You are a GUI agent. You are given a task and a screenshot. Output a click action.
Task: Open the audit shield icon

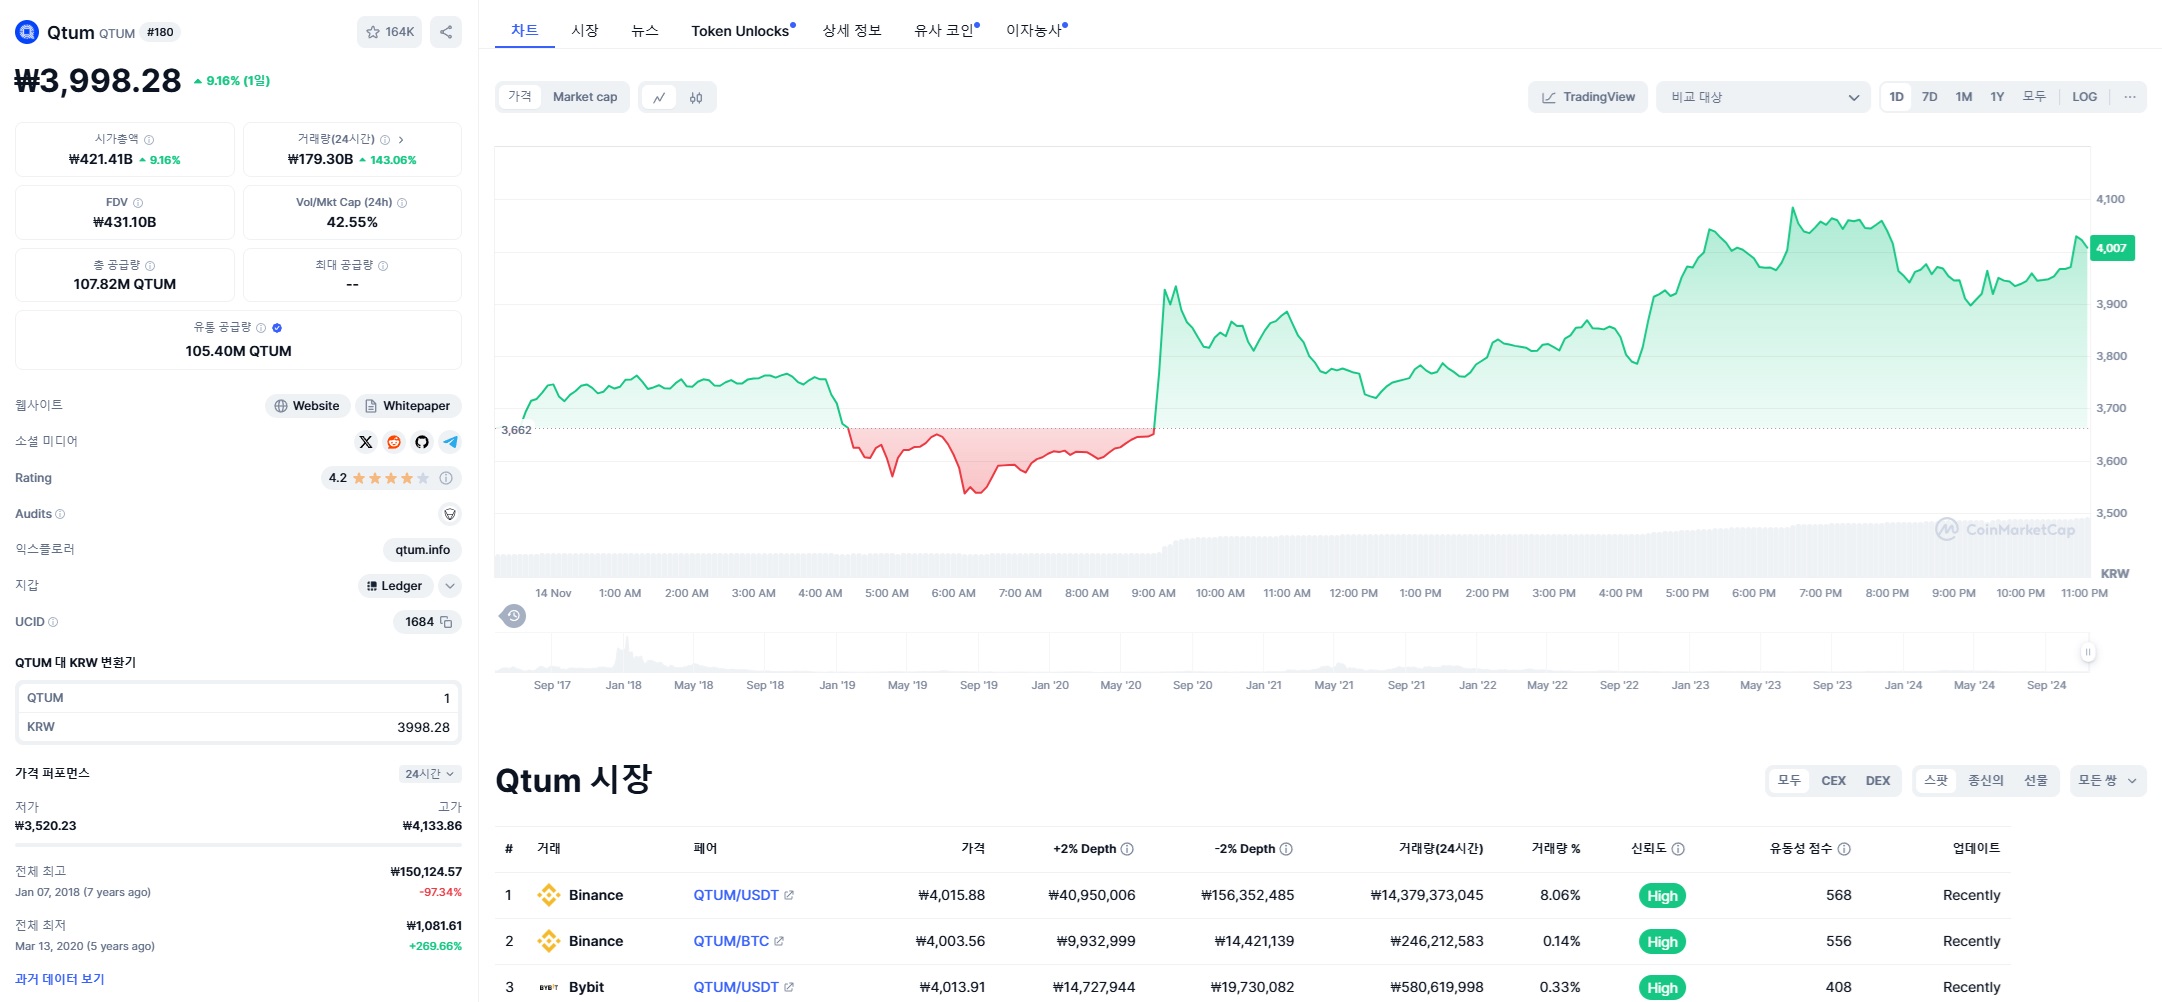[x=450, y=514]
